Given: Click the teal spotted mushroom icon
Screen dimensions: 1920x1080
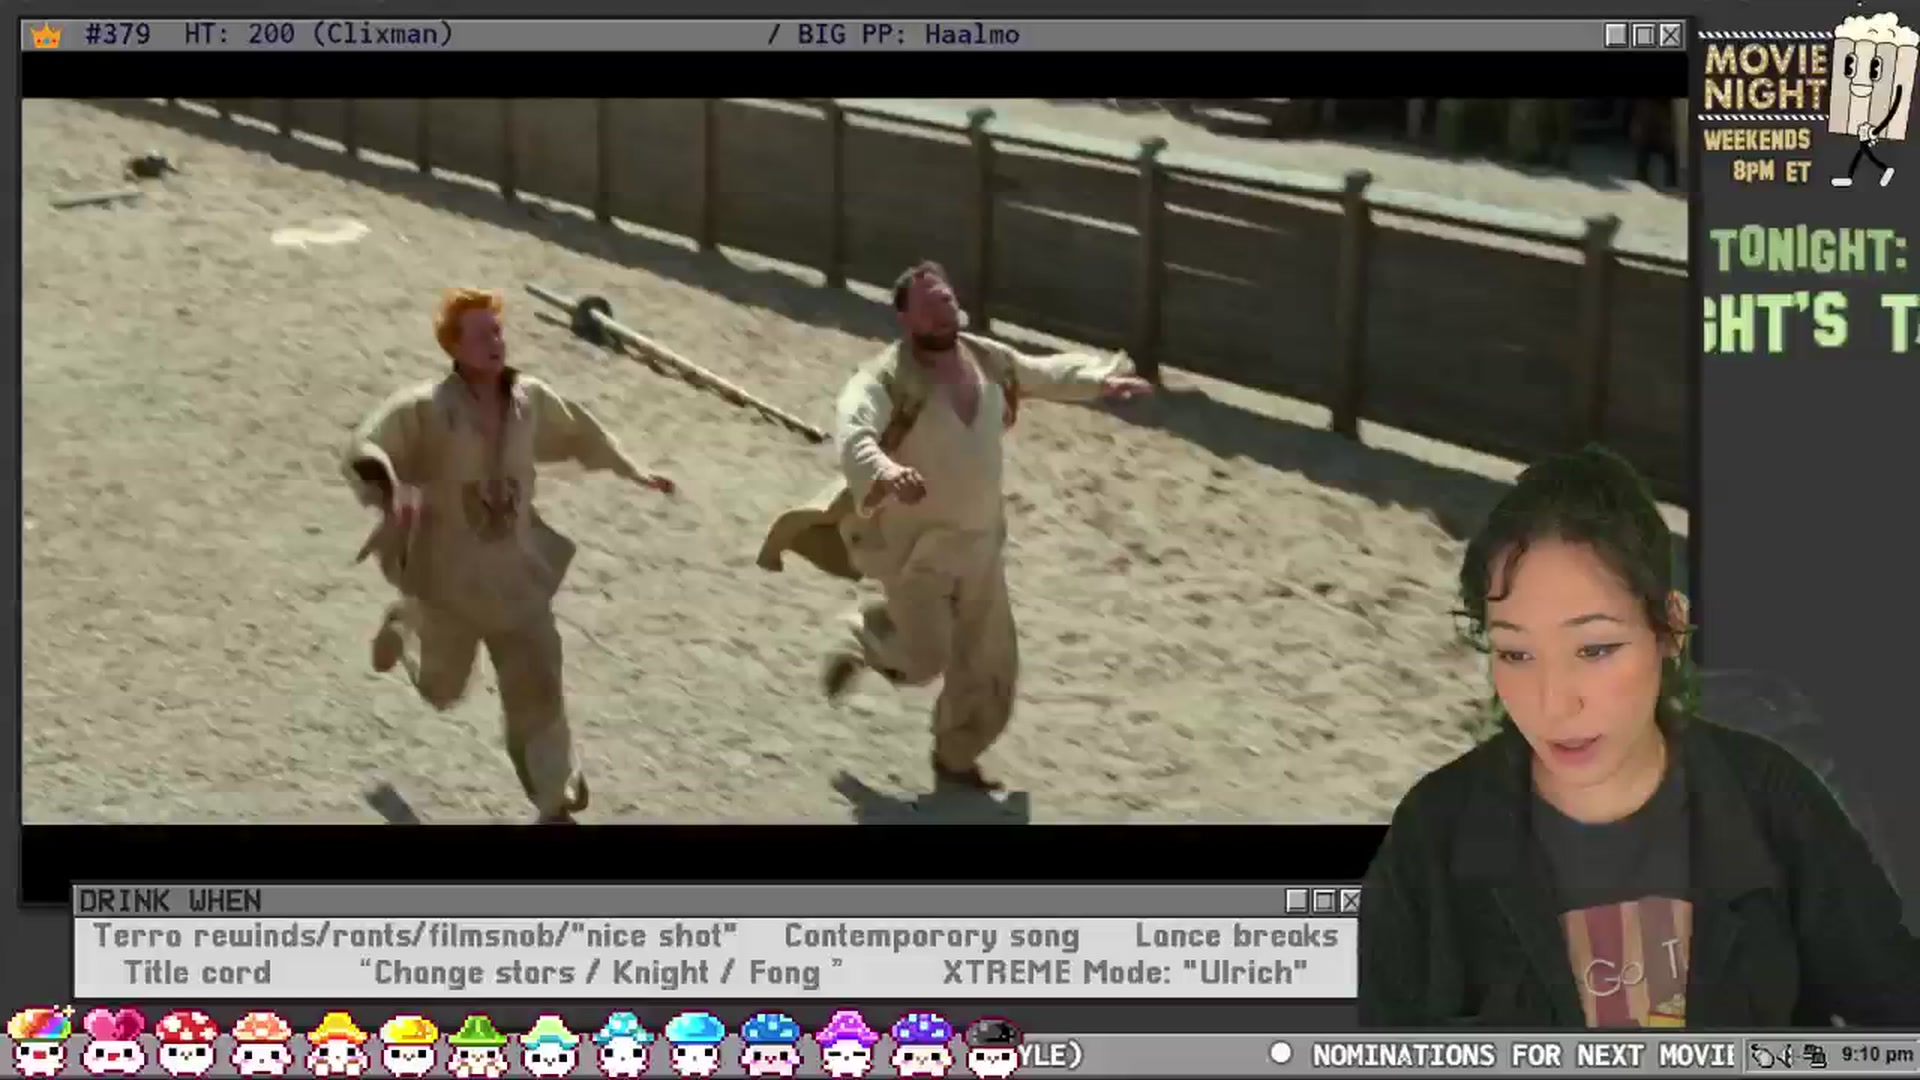Looking at the screenshot, I should (x=623, y=1042).
